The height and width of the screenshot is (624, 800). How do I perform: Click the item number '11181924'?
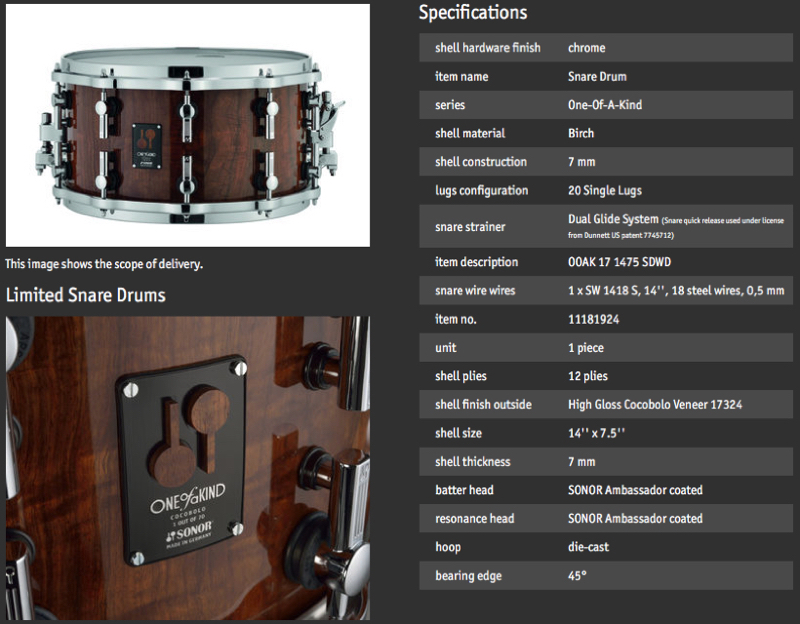click(593, 319)
